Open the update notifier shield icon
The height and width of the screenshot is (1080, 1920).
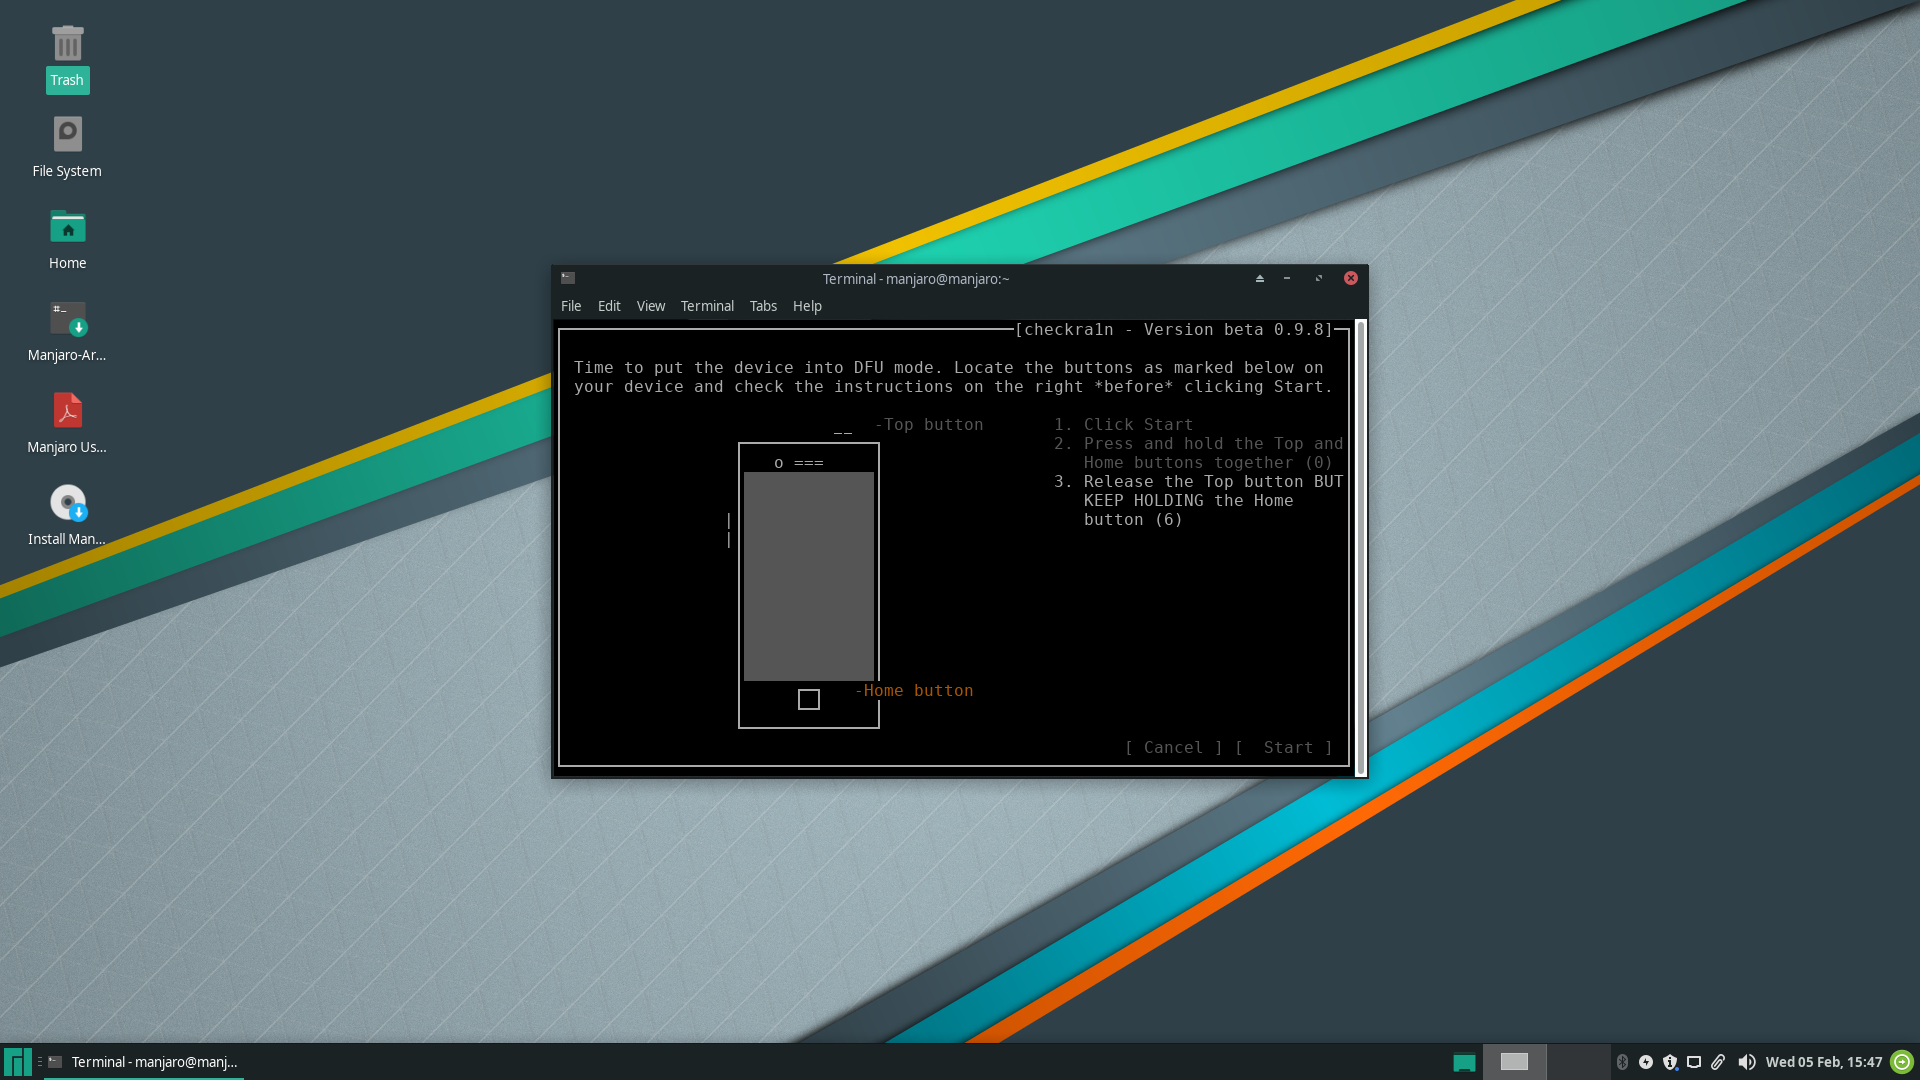click(x=1670, y=1062)
